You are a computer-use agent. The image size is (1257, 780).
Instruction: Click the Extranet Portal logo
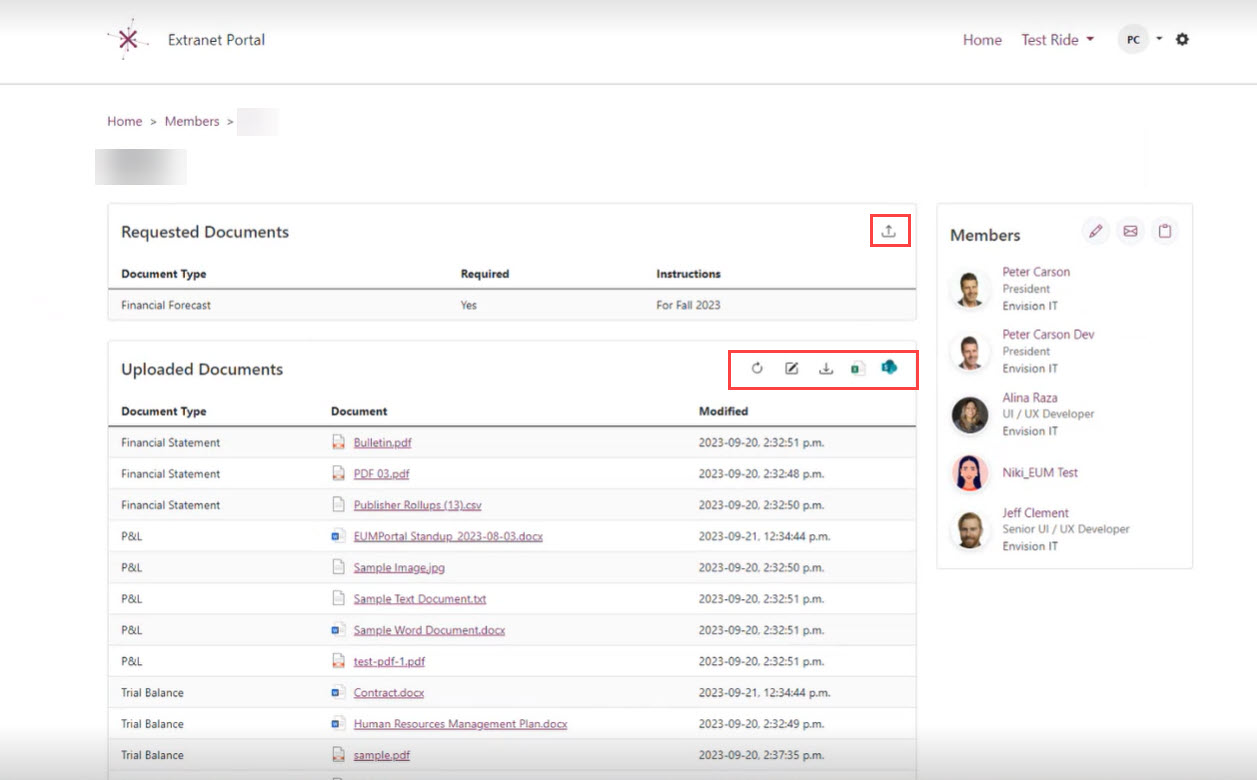pyautogui.click(x=127, y=40)
